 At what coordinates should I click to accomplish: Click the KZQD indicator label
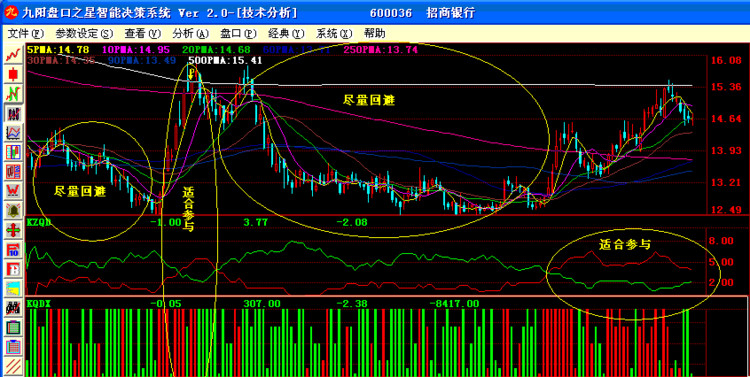[x=39, y=222]
